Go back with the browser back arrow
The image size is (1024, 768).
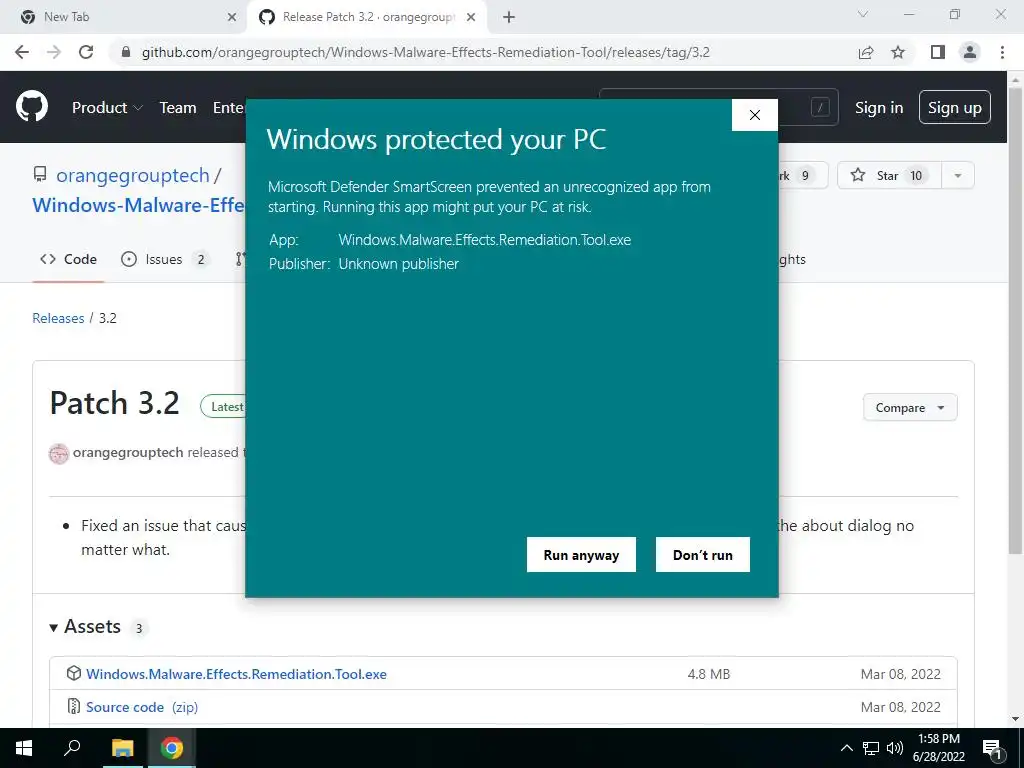[x=22, y=52]
